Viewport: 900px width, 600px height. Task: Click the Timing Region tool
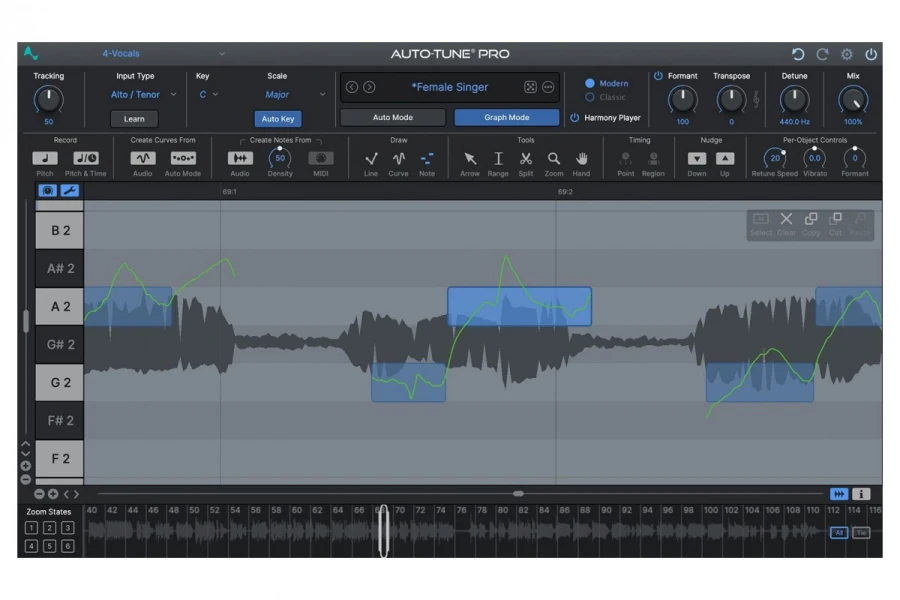[653, 158]
